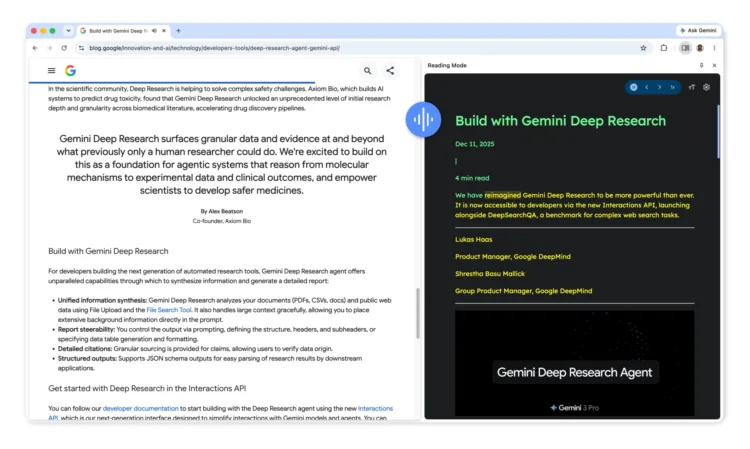
Task: Click the Ask Gemini button
Action: pyautogui.click(x=698, y=31)
